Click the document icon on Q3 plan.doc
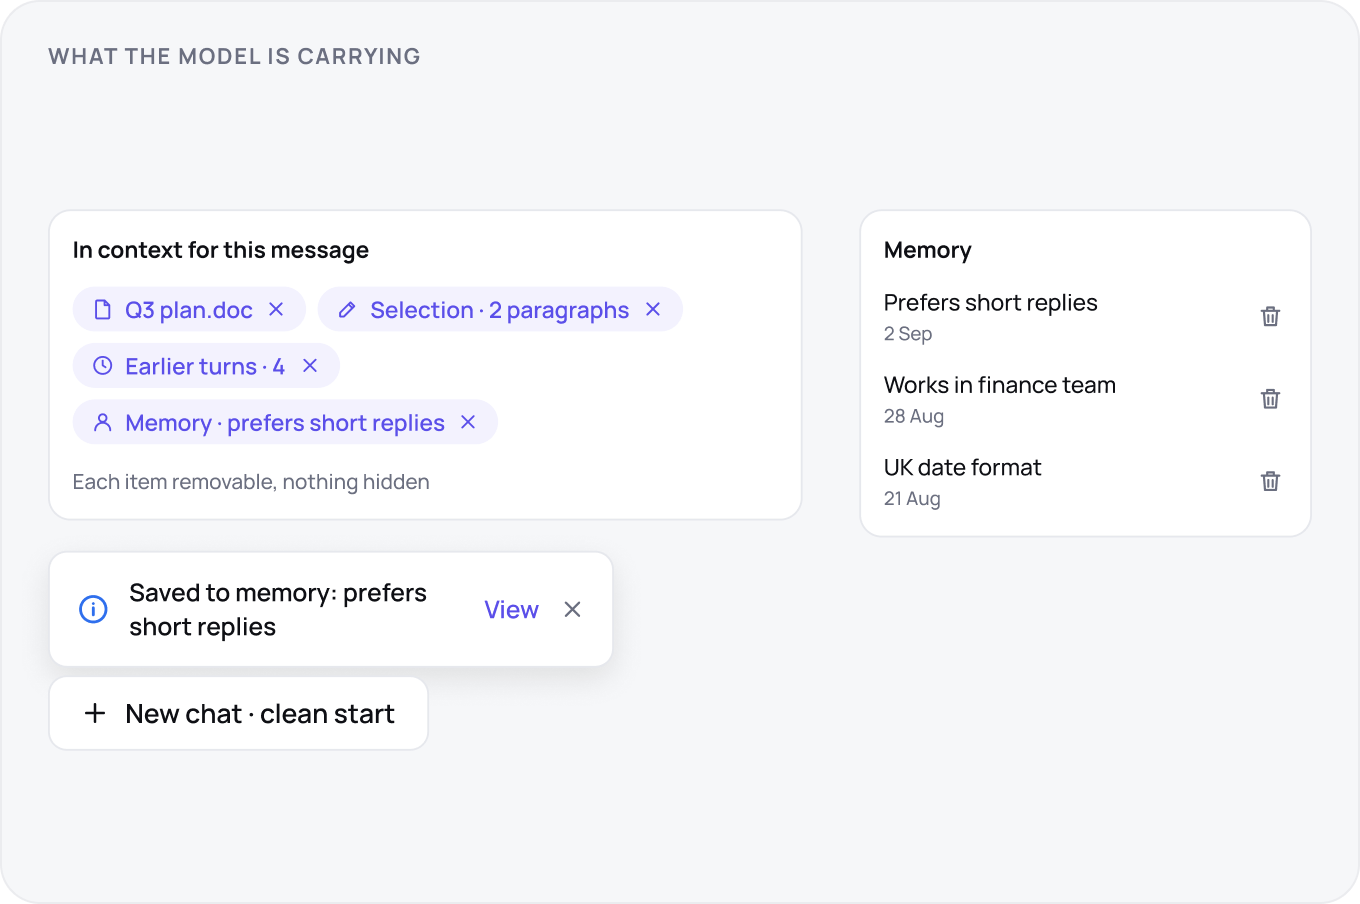Viewport: 1360px width, 904px height. [x=102, y=310]
